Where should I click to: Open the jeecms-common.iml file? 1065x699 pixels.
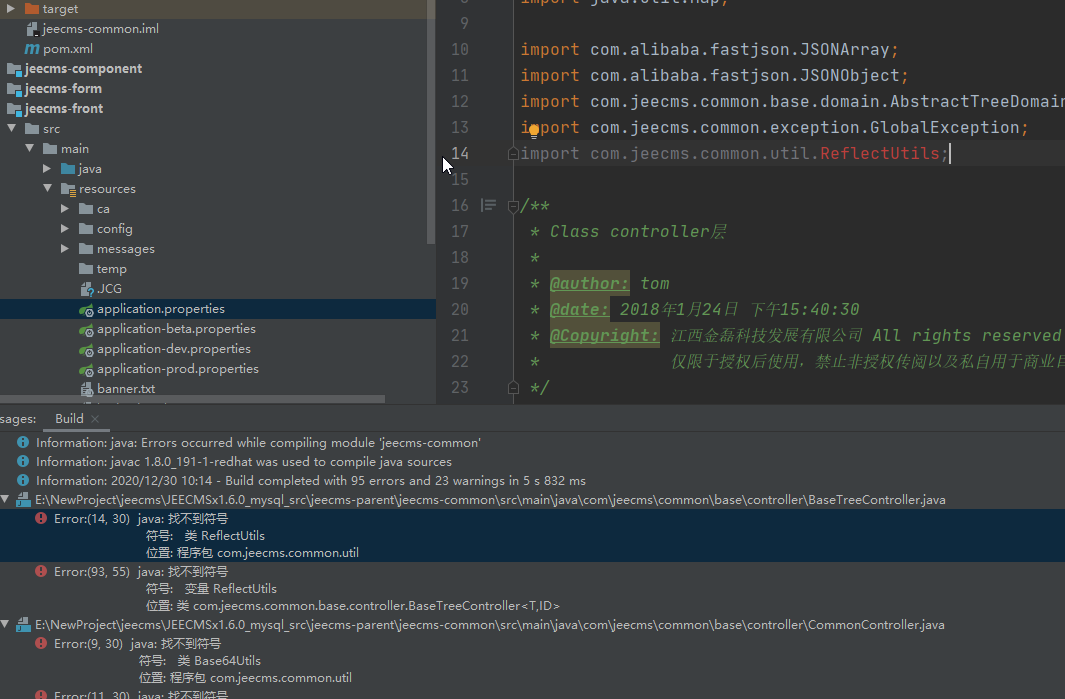[100, 29]
